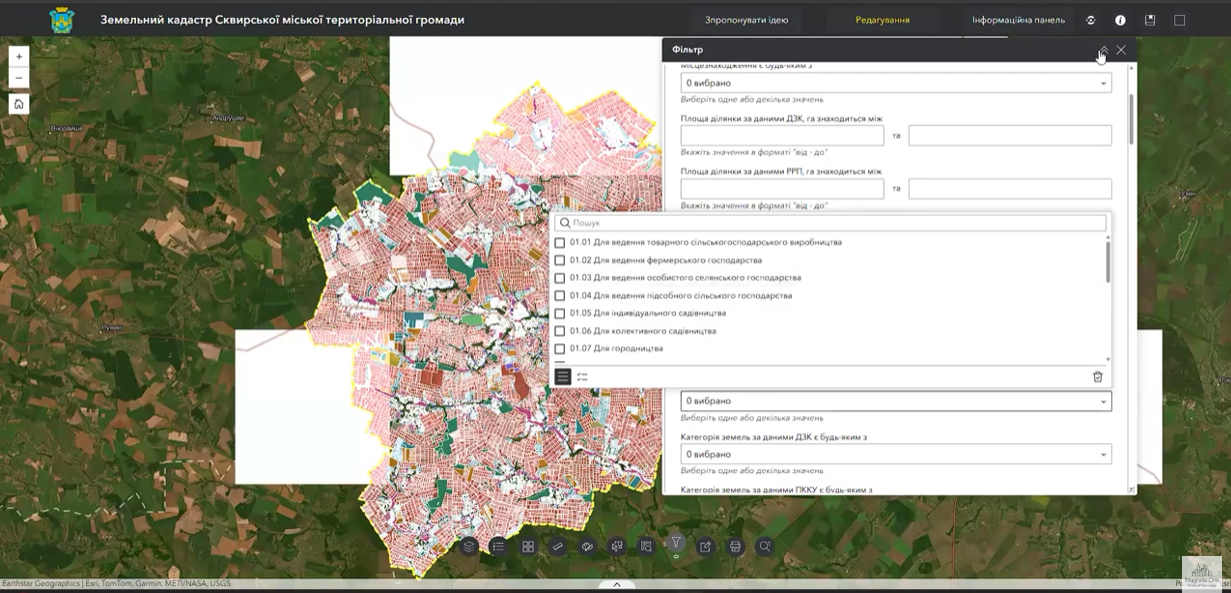Click Зпропонувати ідею button
1231x593 pixels.
[746, 20]
